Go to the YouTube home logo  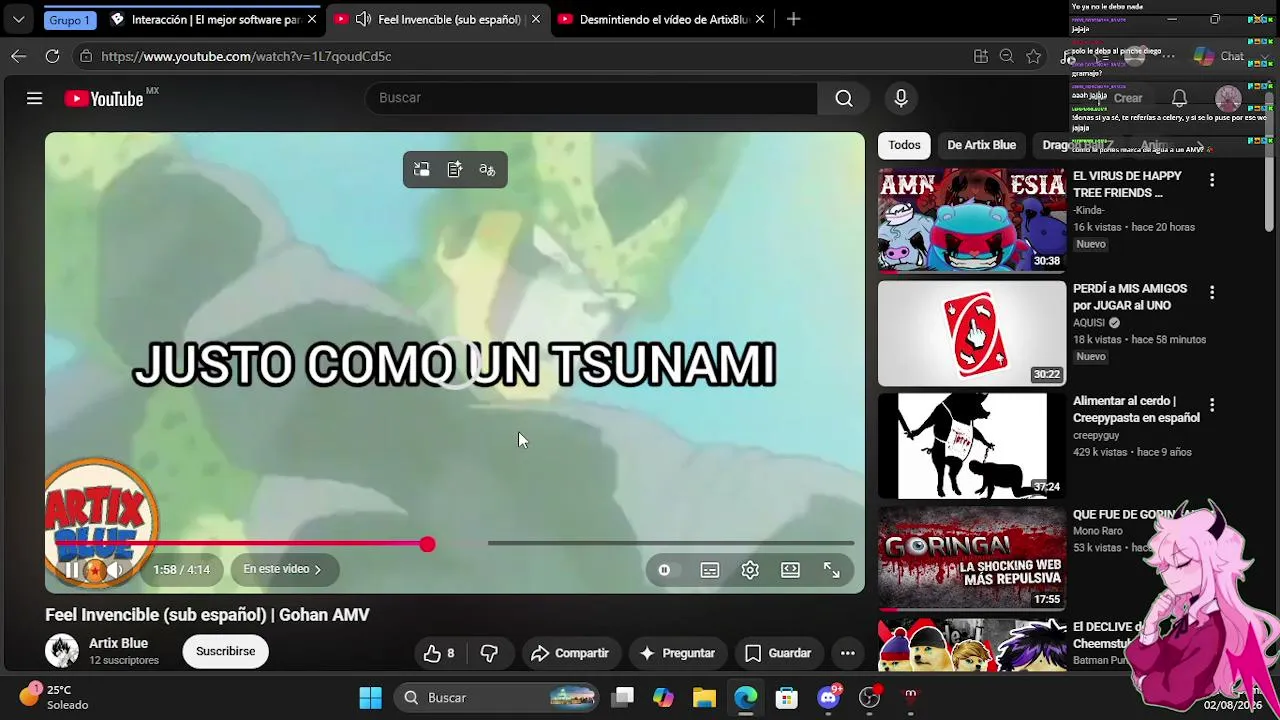[104, 98]
